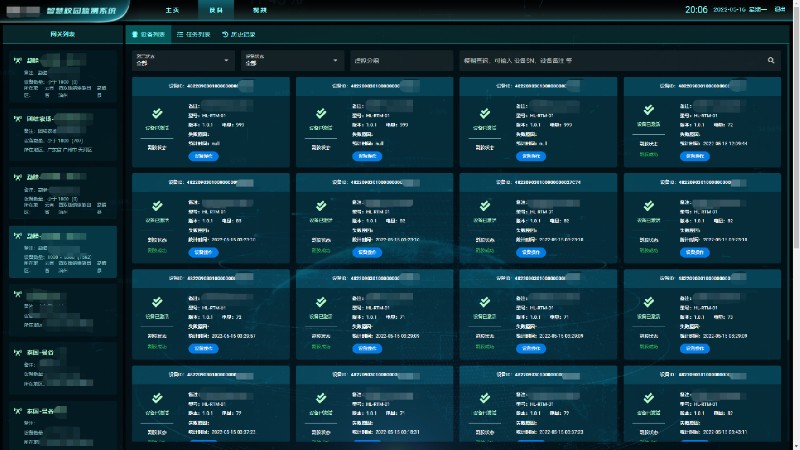Click checkmark icon on the top-left device card
Image resolution: width=800 pixels, height=450 pixels.
[157, 113]
